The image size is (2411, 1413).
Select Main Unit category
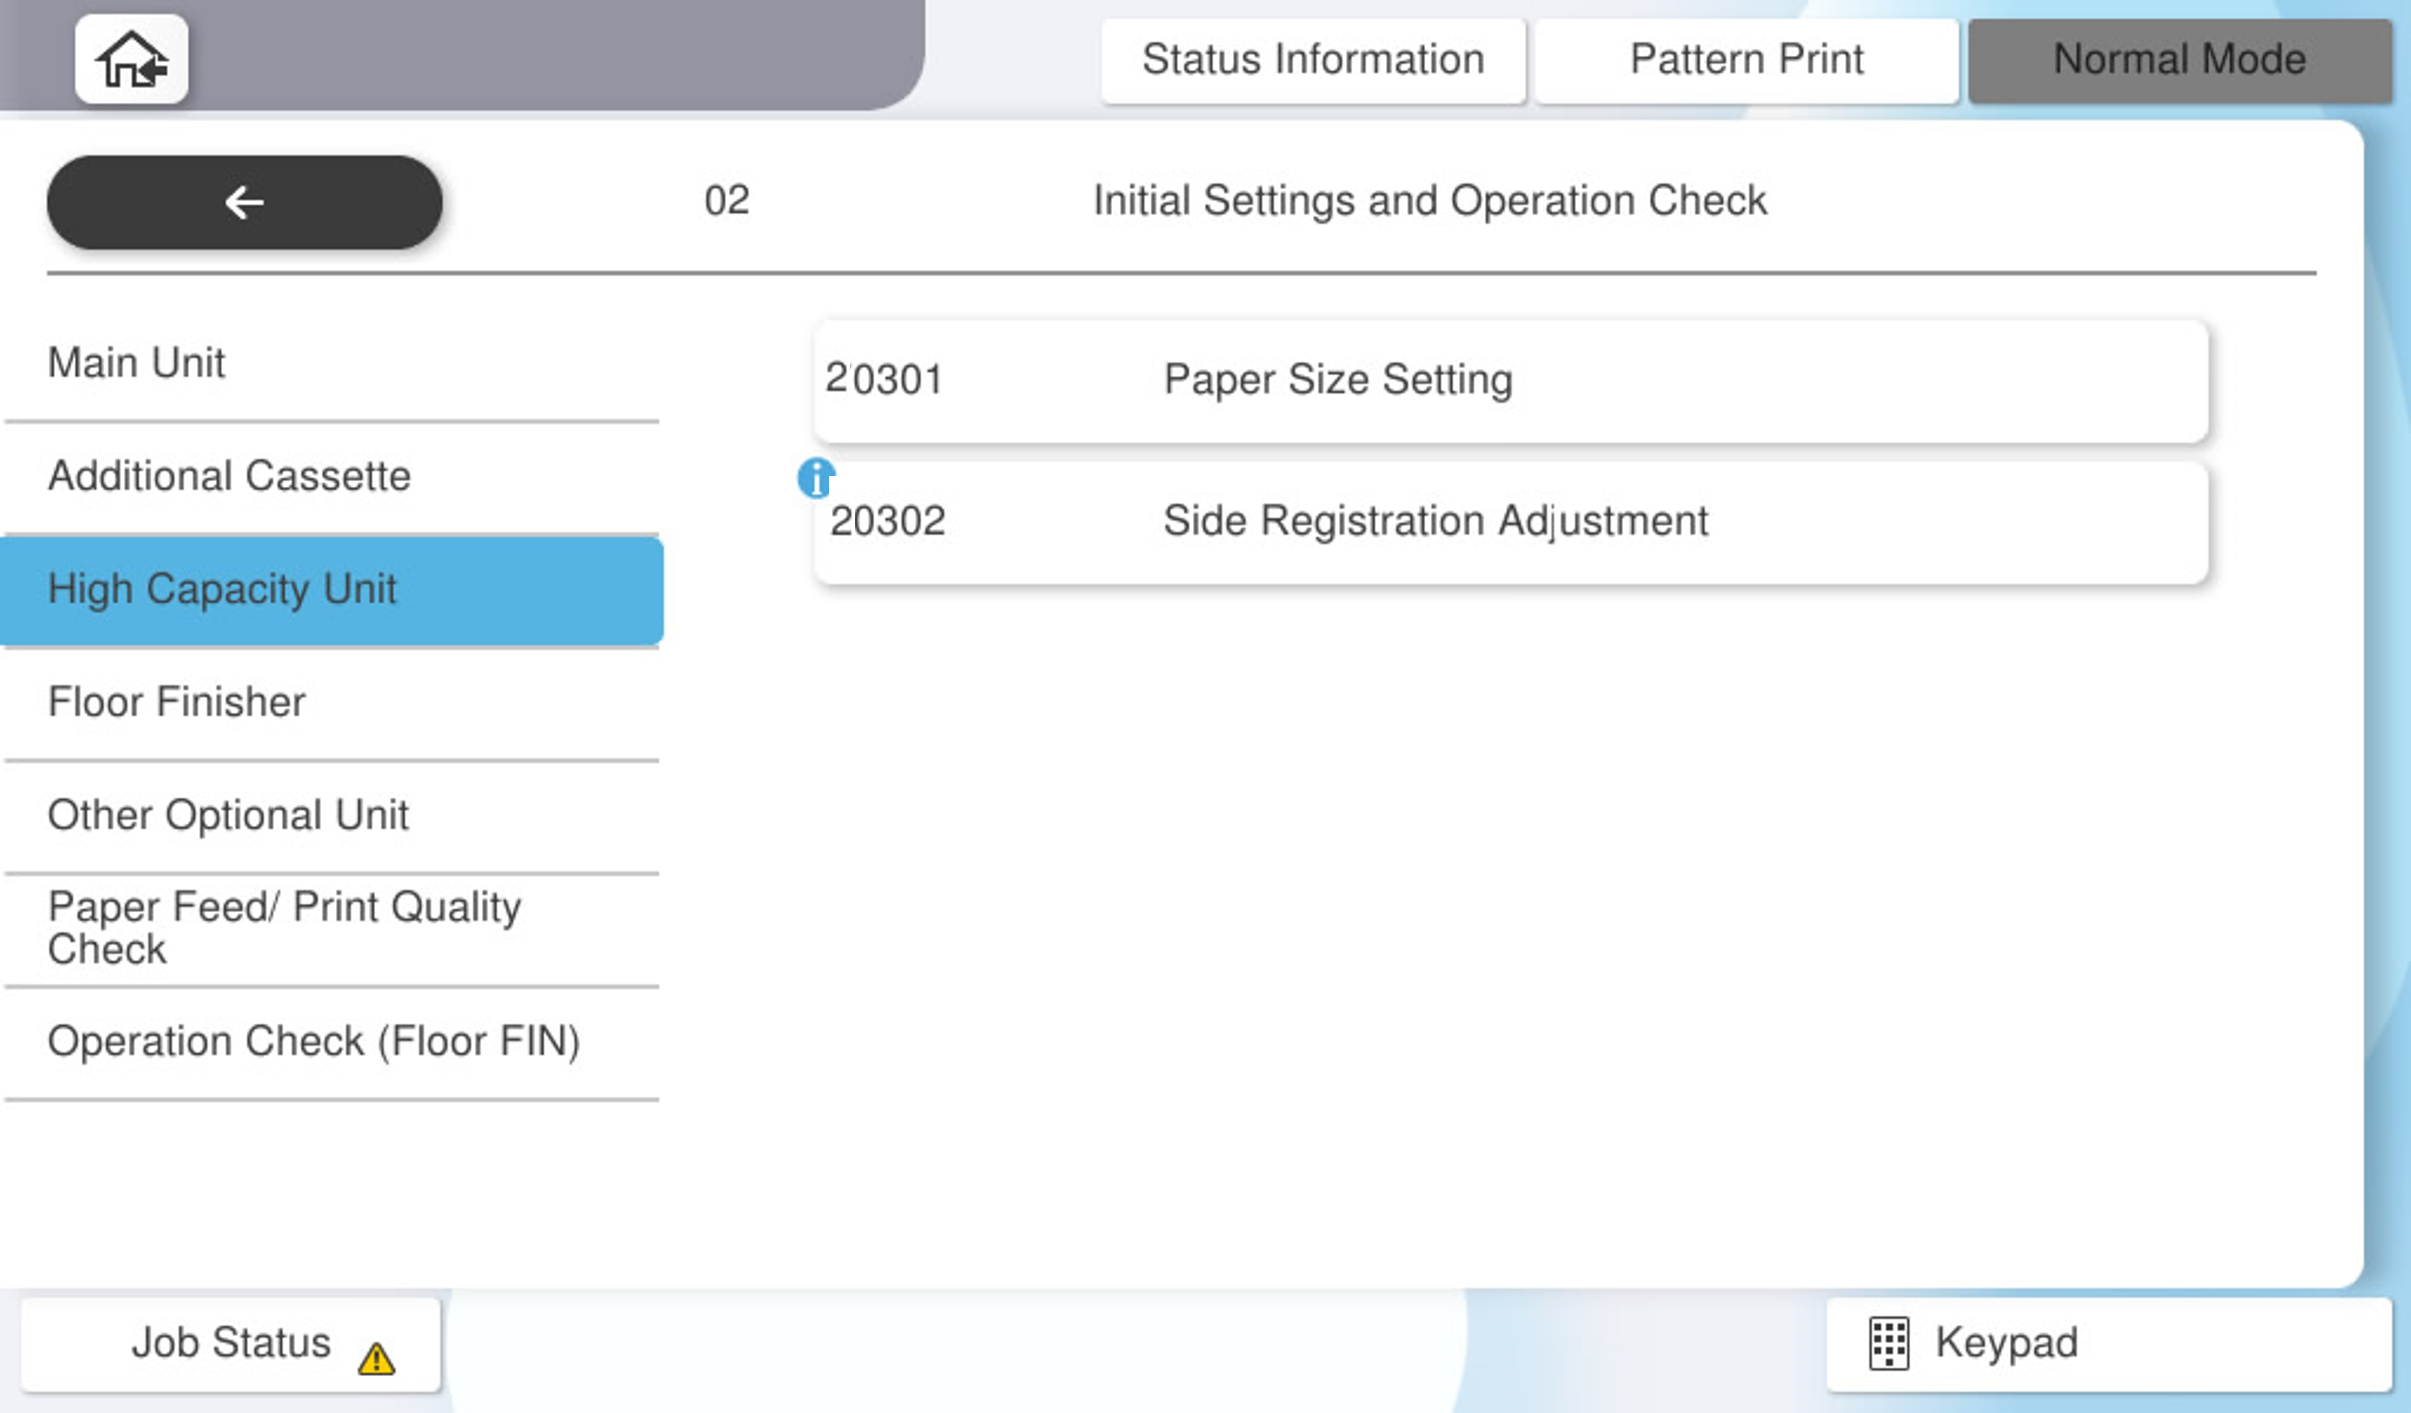pos(330,363)
